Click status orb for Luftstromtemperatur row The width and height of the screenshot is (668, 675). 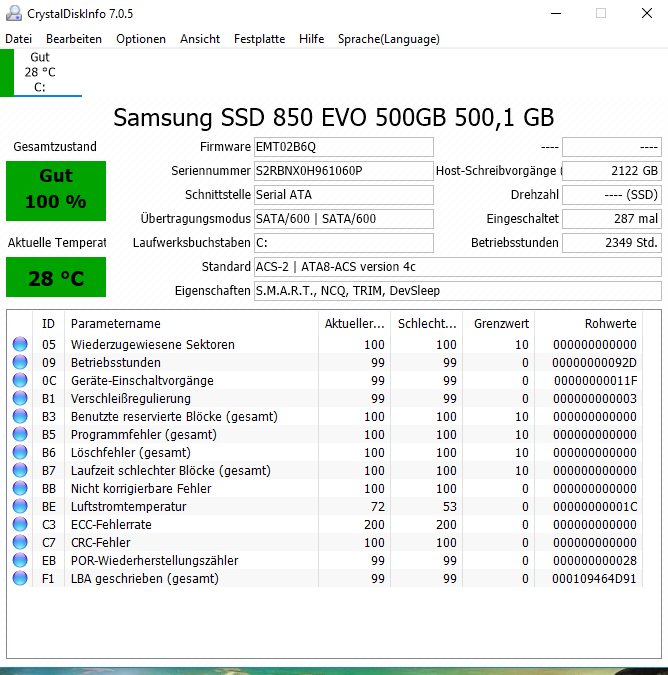20,507
